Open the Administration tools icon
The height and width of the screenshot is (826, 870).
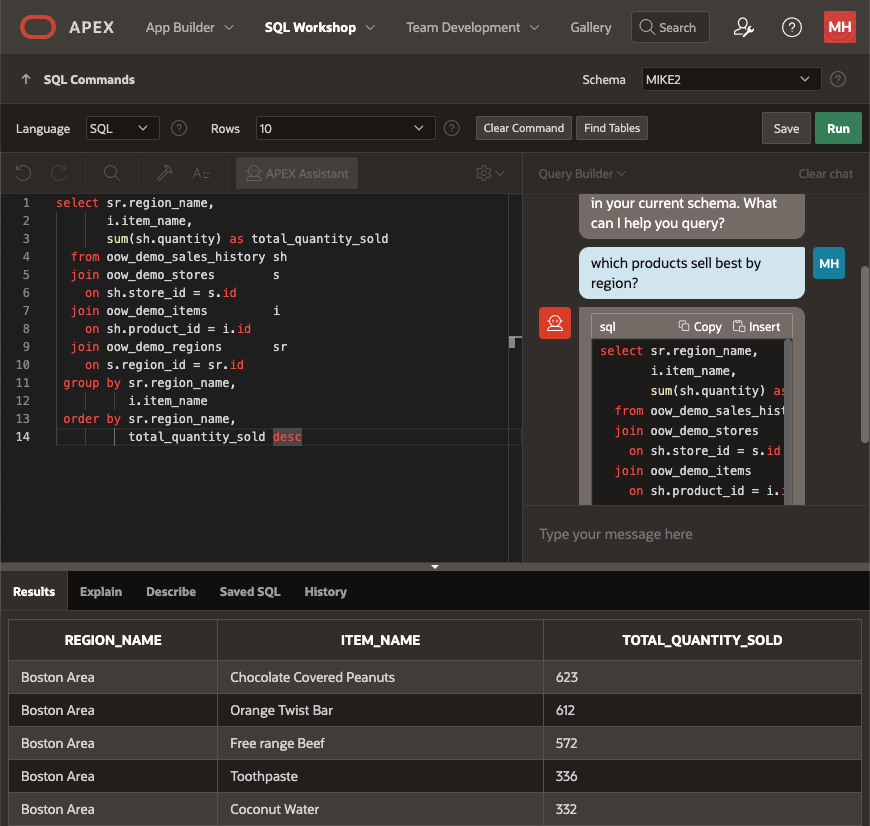[743, 27]
